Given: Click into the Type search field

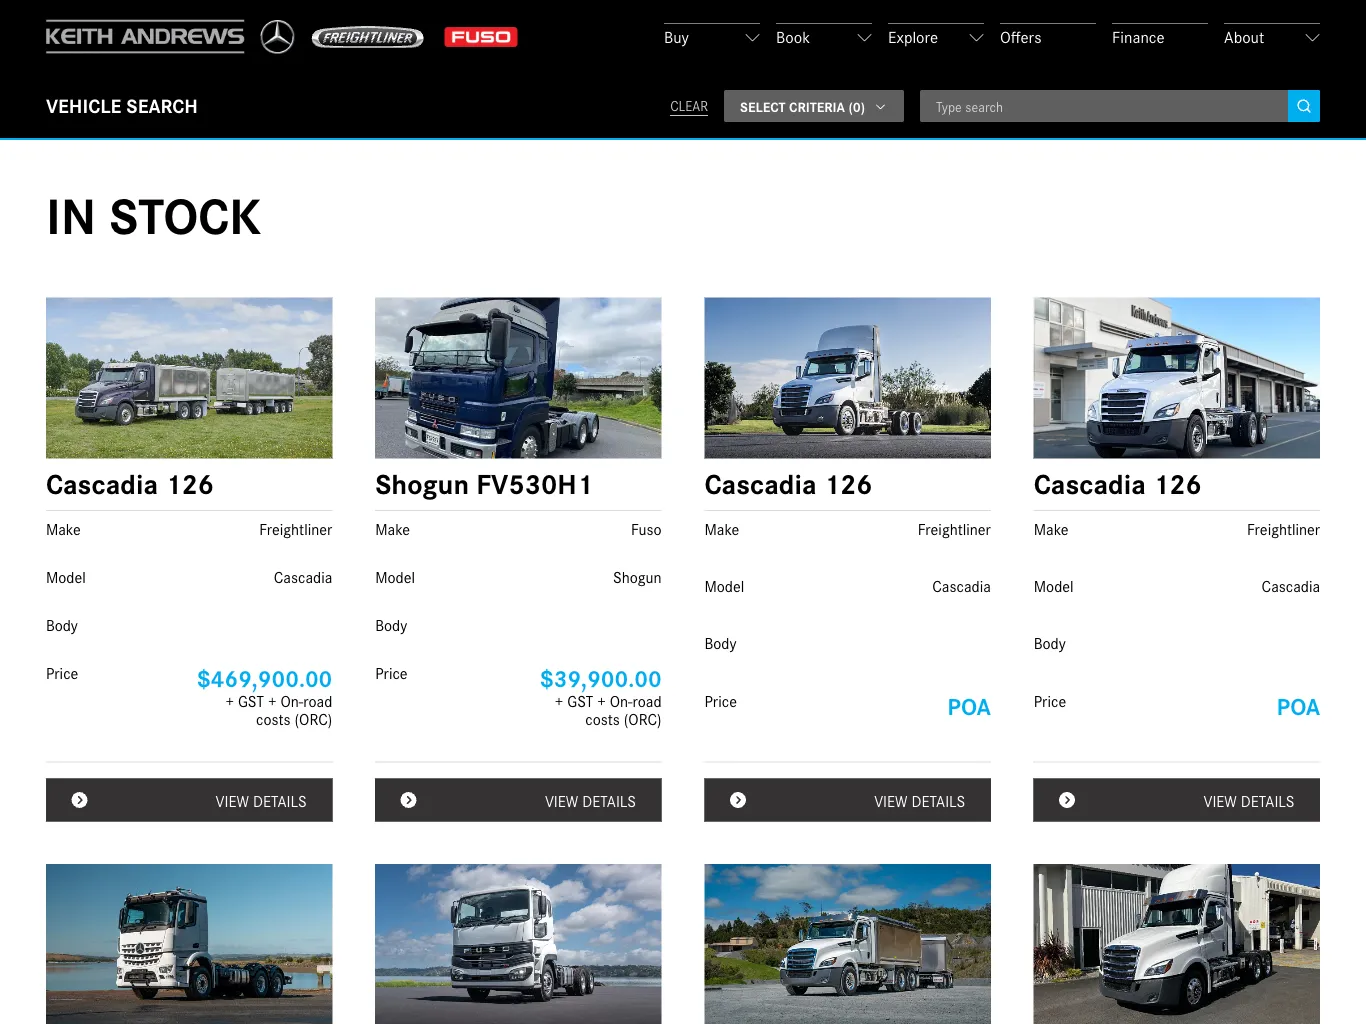Looking at the screenshot, I should 1103,107.
